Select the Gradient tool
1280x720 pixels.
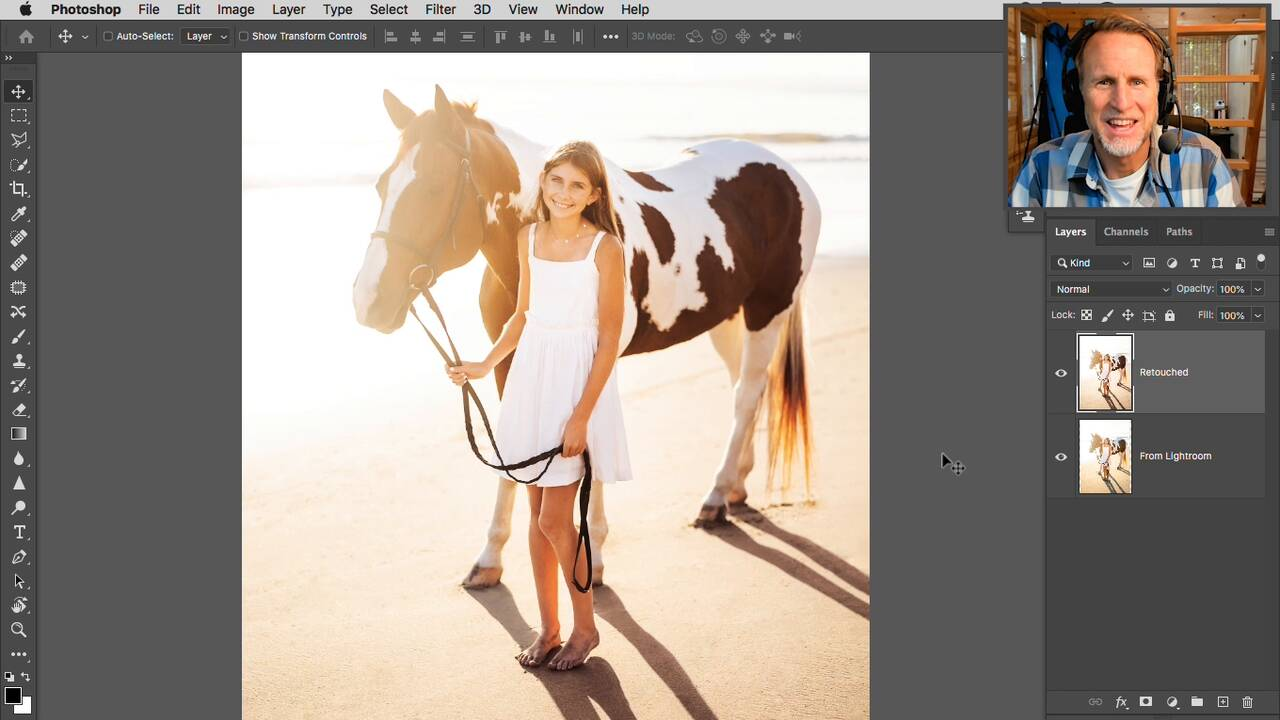pyautogui.click(x=18, y=434)
